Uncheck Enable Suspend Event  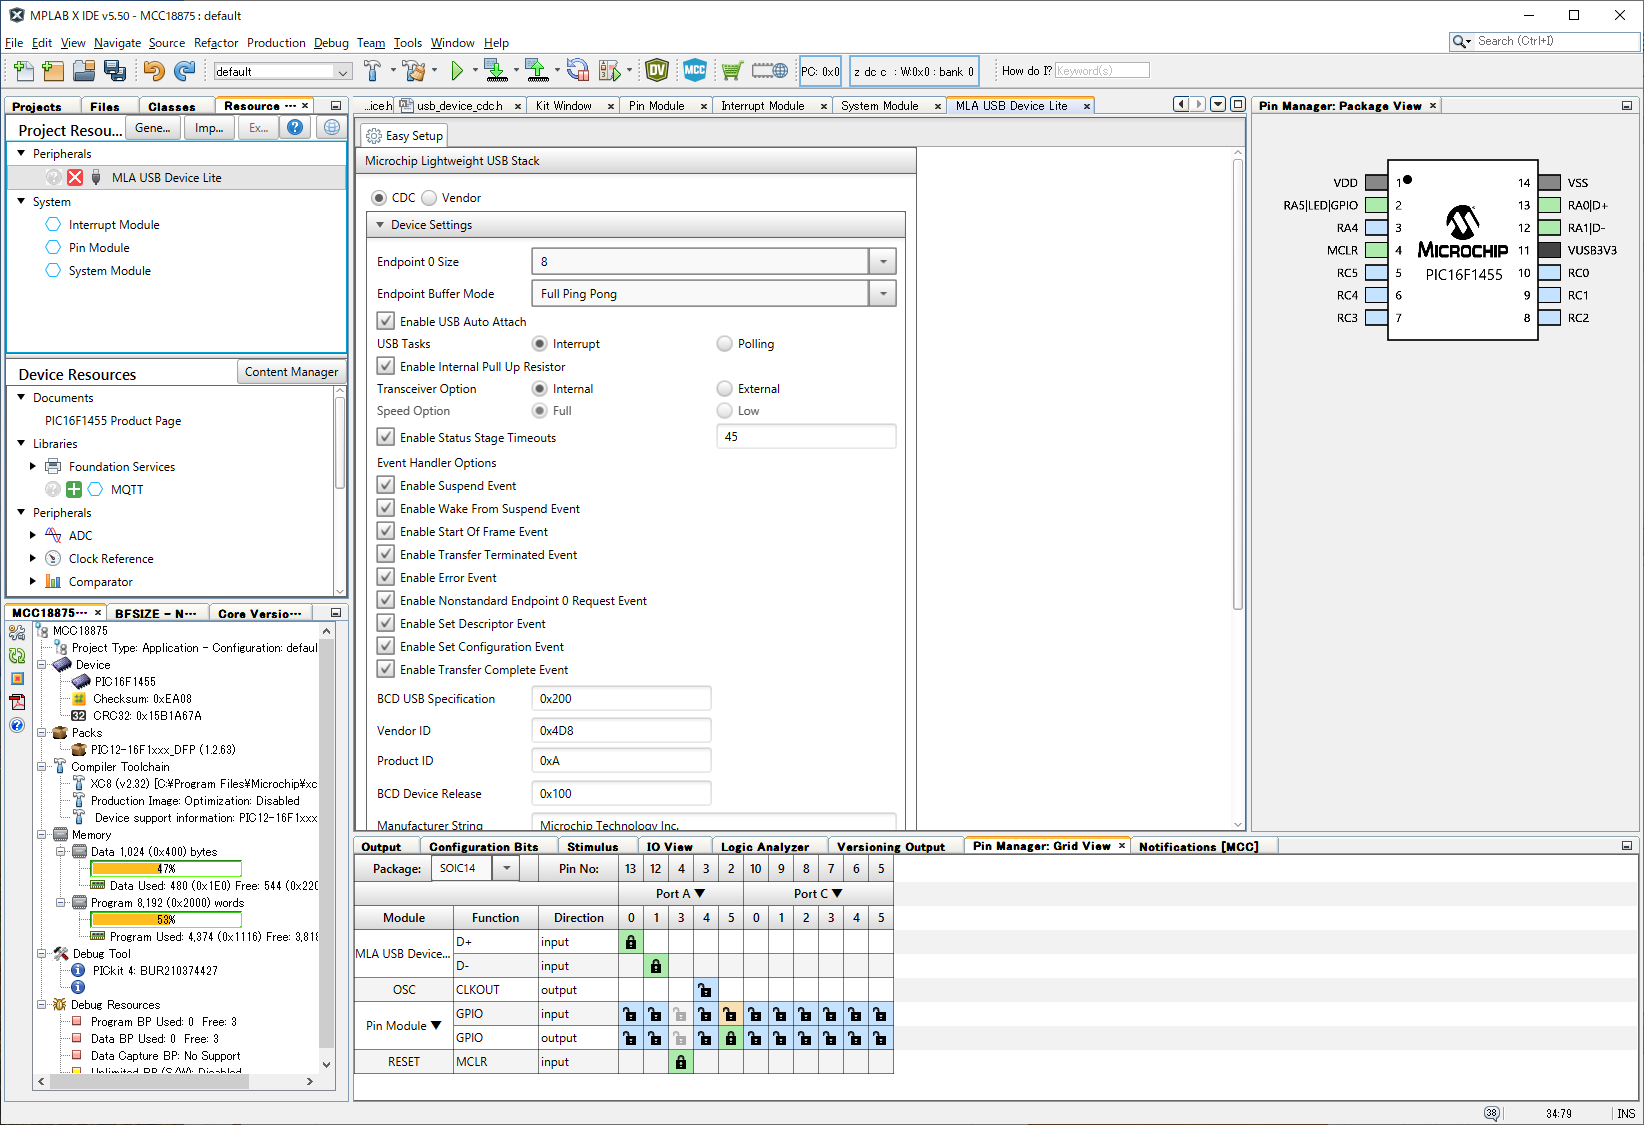(386, 485)
